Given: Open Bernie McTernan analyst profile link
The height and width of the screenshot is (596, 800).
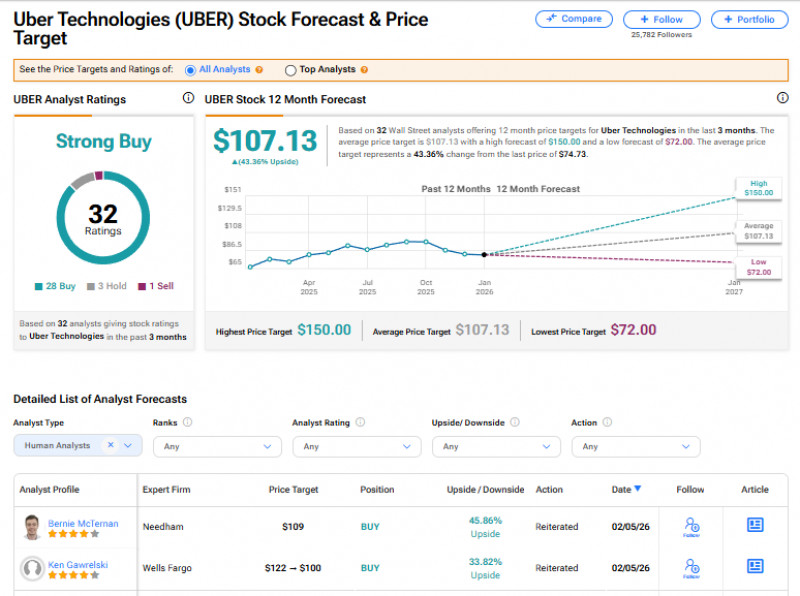Looking at the screenshot, I should (x=83, y=522).
